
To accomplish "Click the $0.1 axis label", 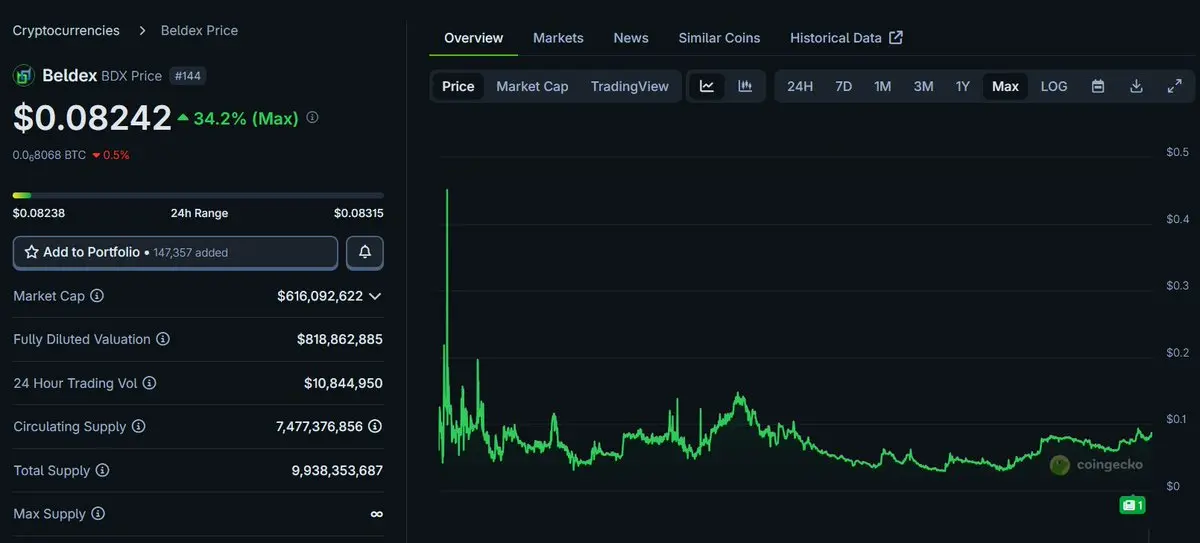I will (1177, 419).
